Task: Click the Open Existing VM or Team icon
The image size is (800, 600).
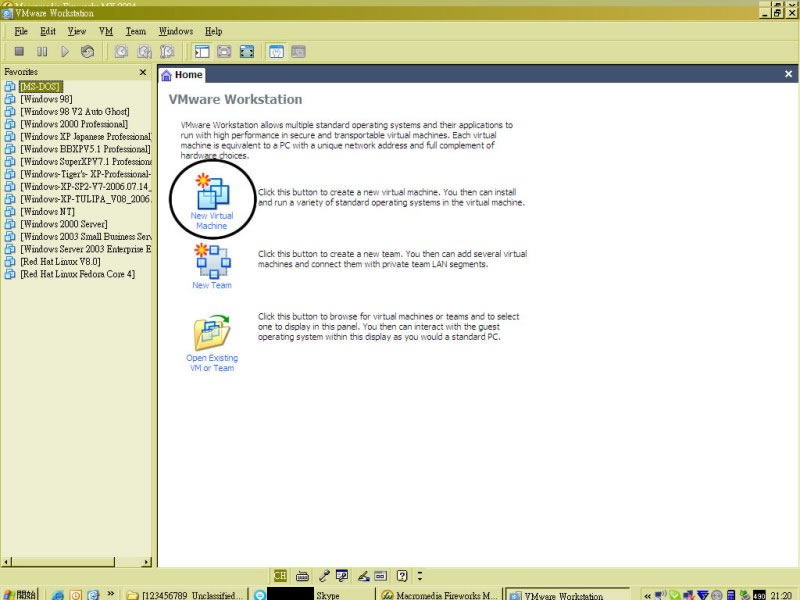Action: (x=212, y=332)
